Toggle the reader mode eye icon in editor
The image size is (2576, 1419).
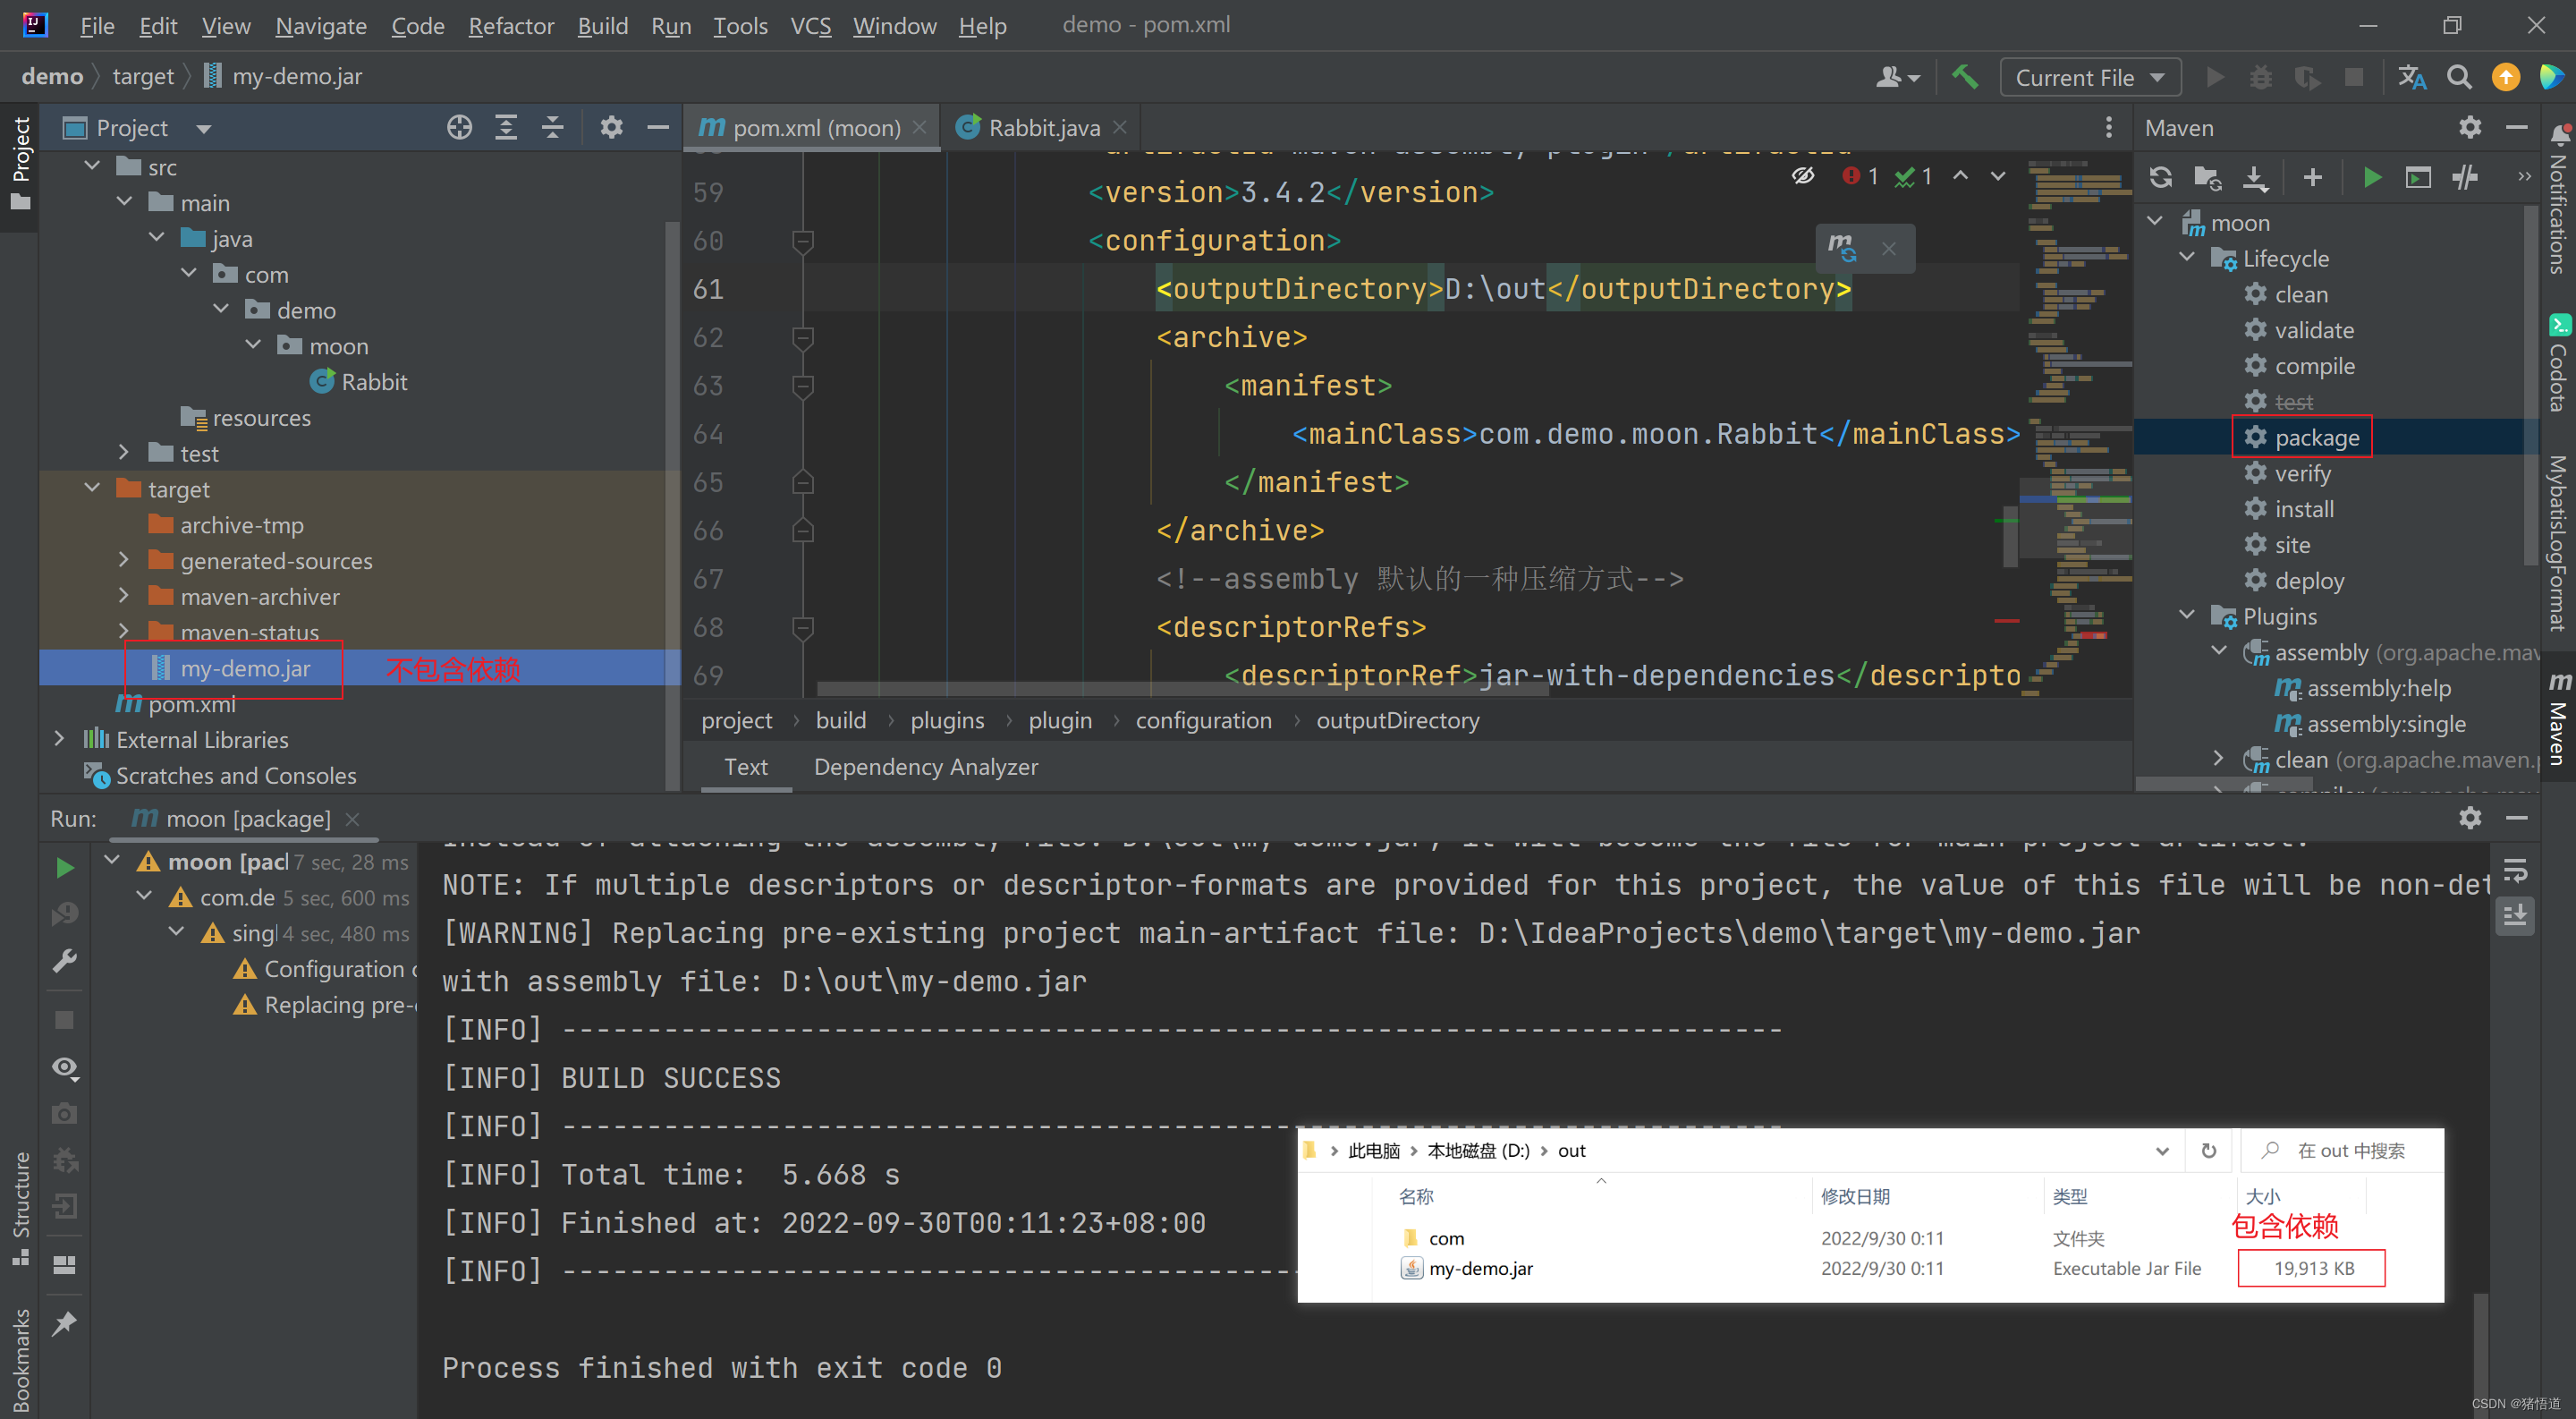point(1803,176)
